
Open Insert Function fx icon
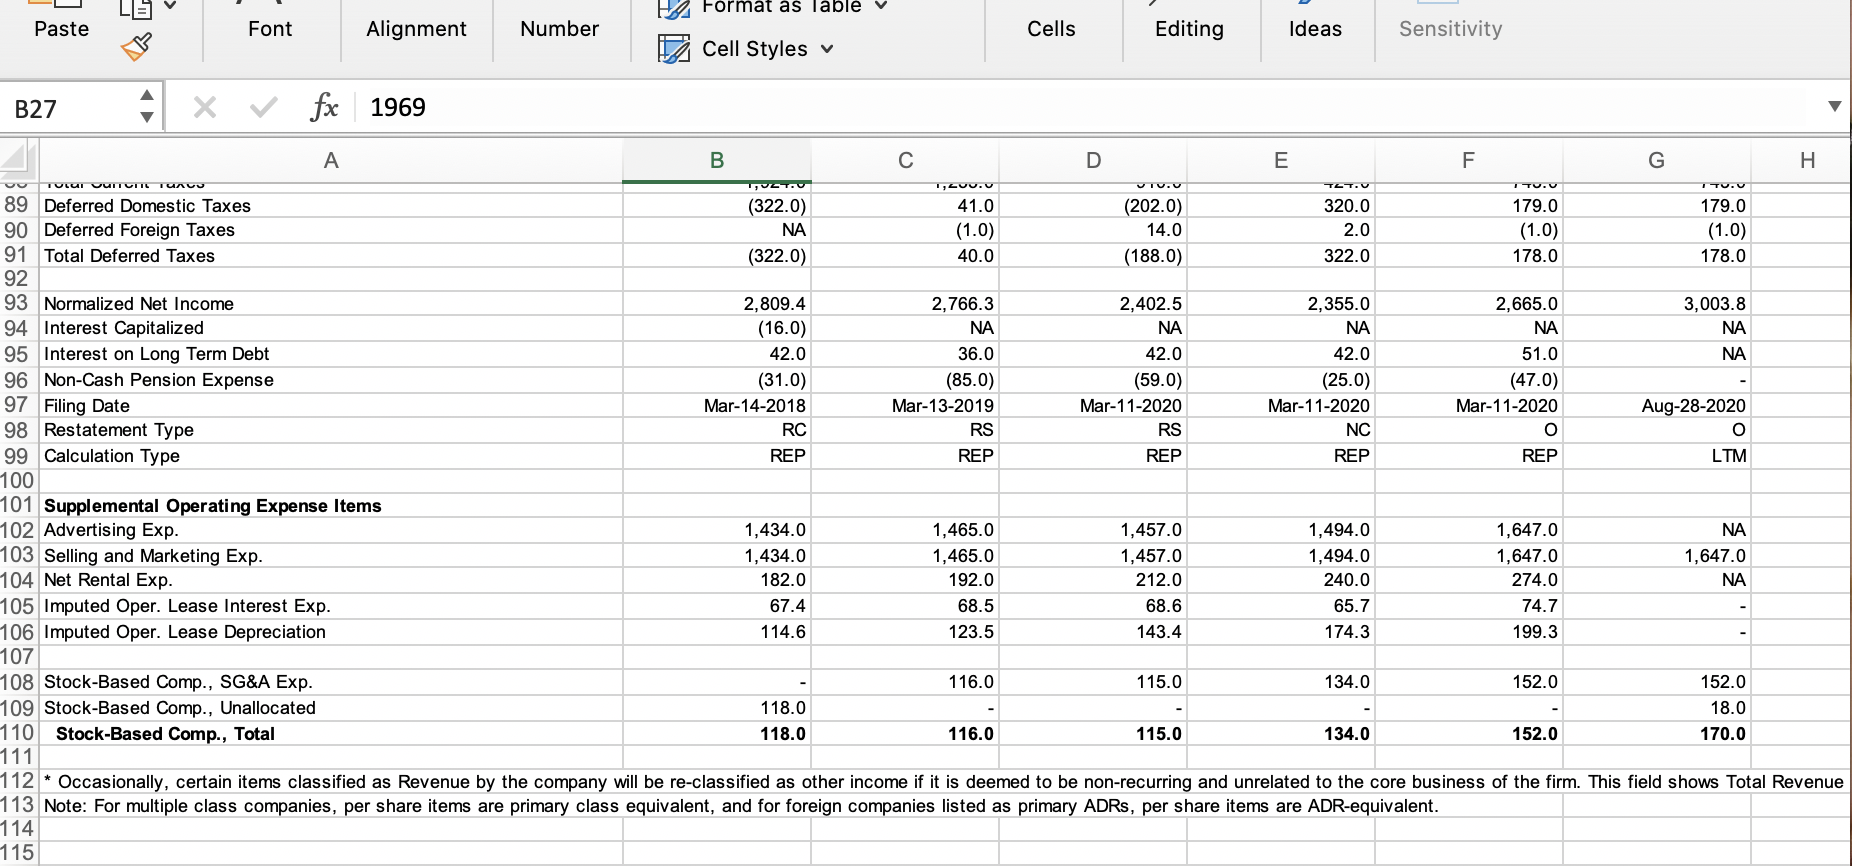coord(324,106)
